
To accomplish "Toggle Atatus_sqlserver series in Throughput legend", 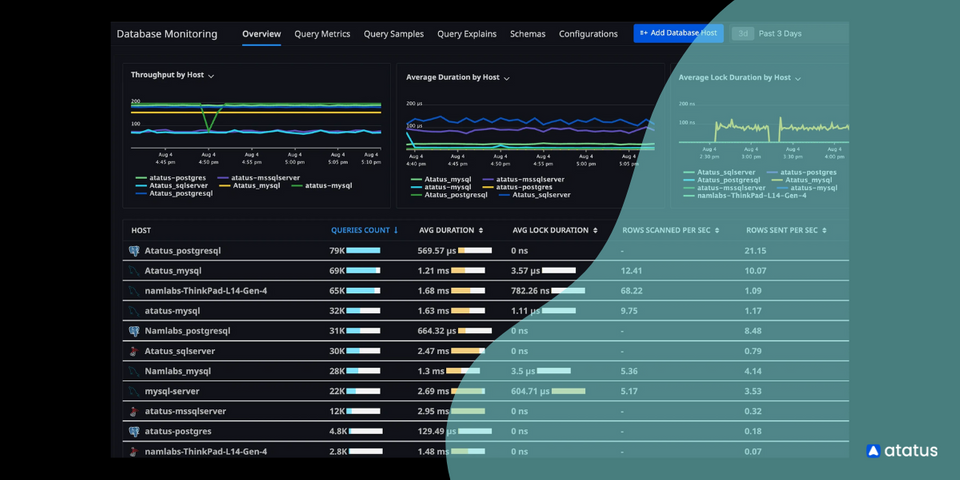I will click(172, 186).
